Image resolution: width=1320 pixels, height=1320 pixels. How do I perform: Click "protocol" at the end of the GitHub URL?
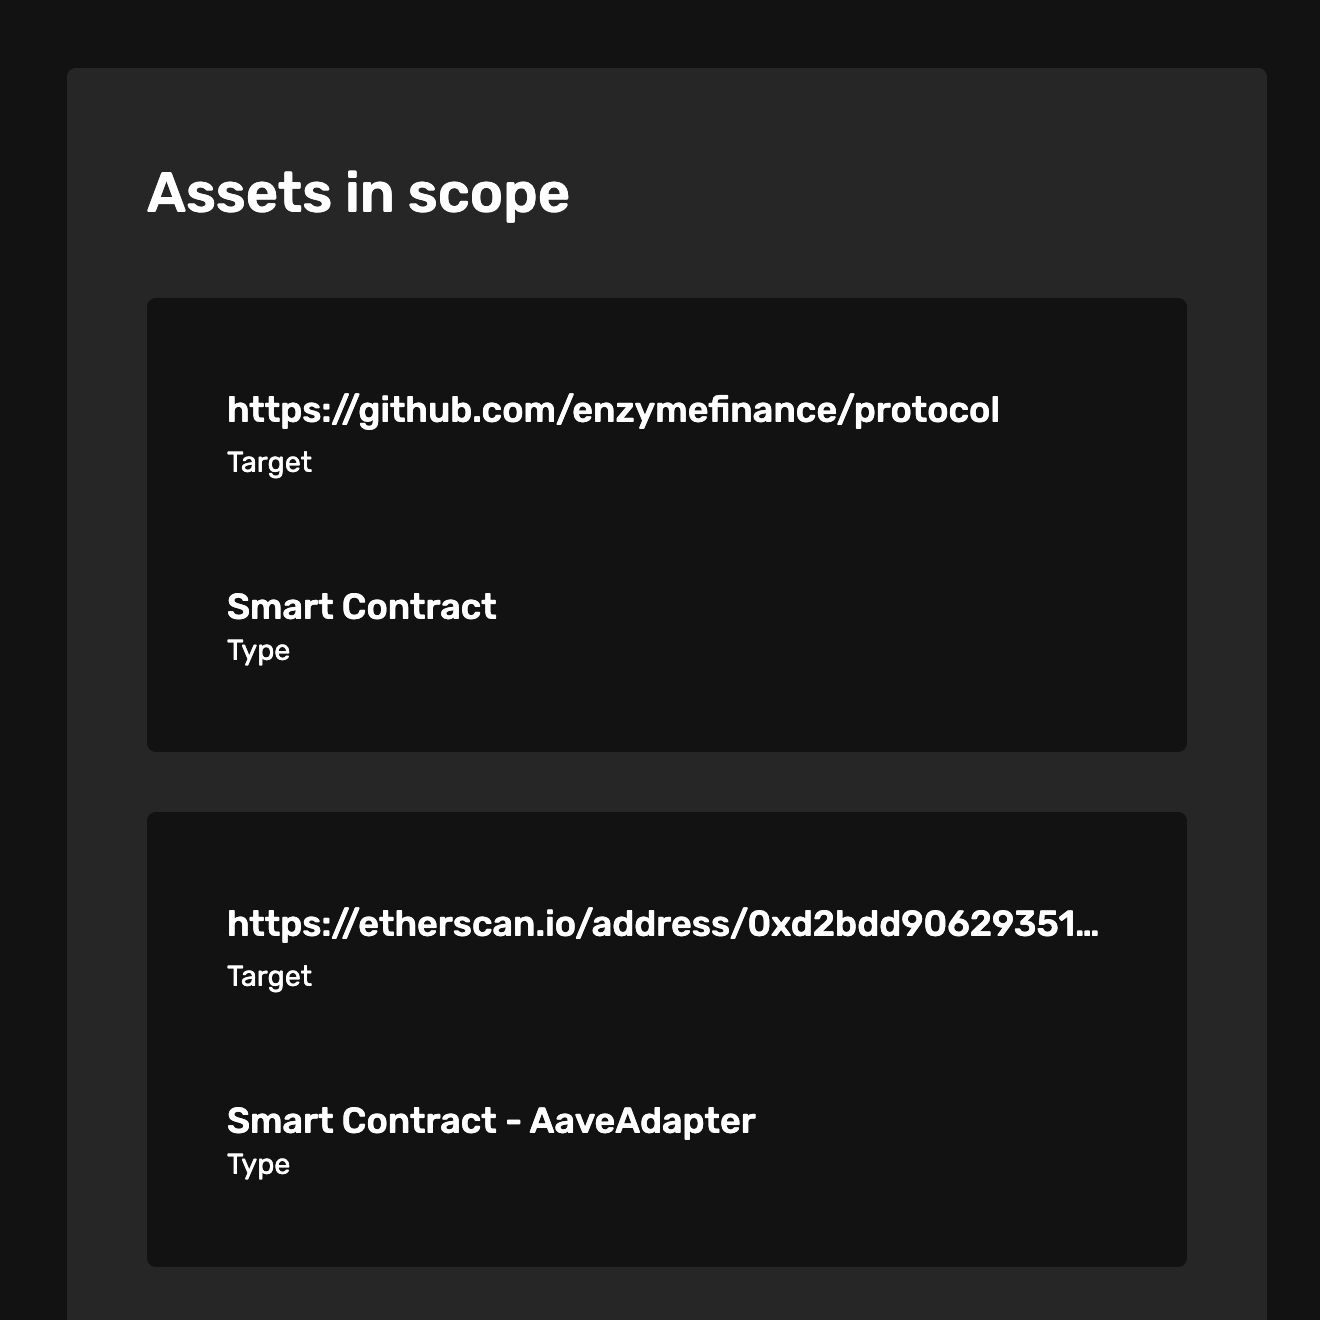927,411
